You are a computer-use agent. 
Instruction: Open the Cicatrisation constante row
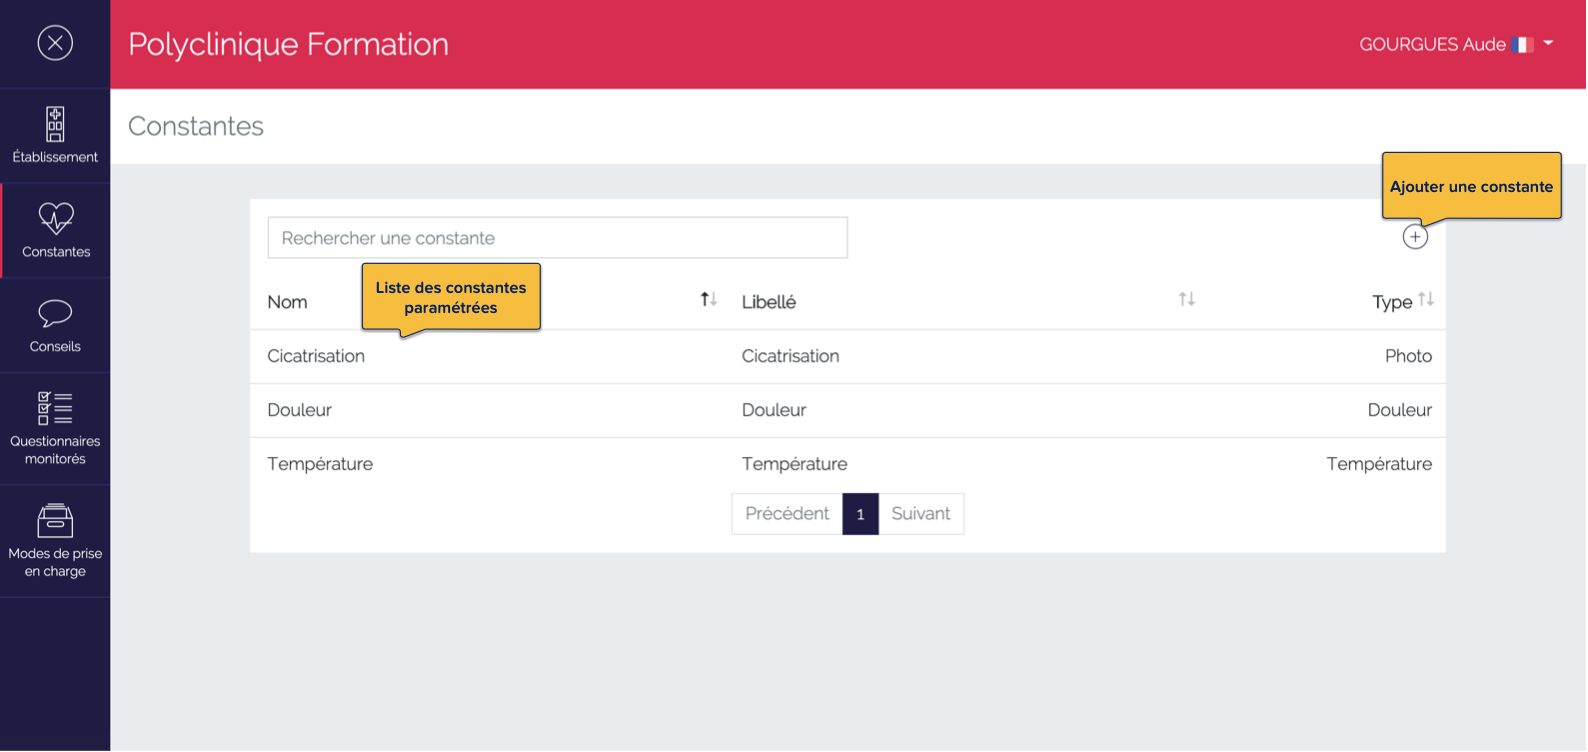(316, 357)
